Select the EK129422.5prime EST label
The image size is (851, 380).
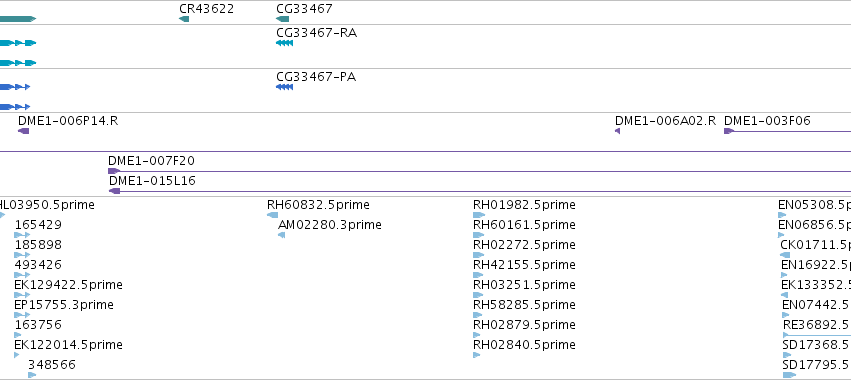point(68,285)
